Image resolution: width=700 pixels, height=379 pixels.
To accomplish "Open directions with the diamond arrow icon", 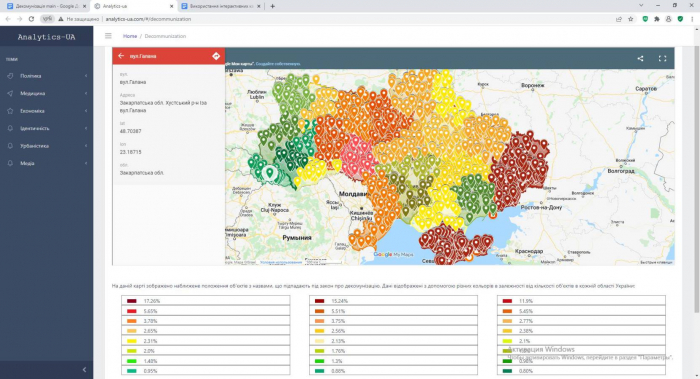I will click(216, 56).
